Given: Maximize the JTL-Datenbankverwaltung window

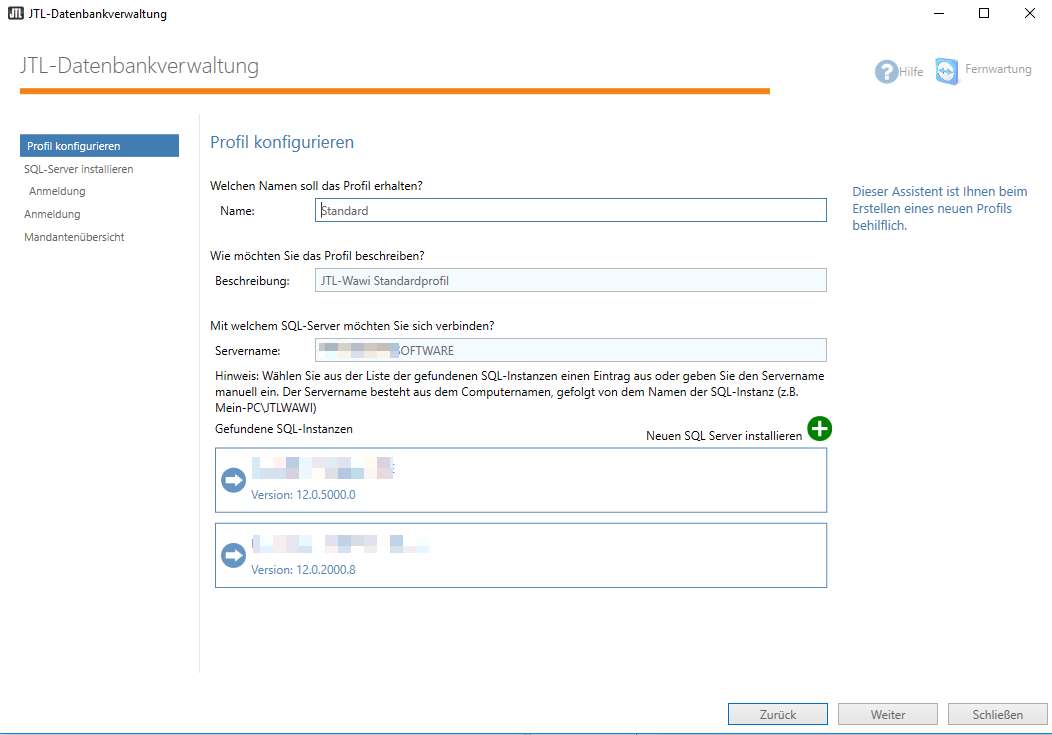Looking at the screenshot, I should coord(984,13).
